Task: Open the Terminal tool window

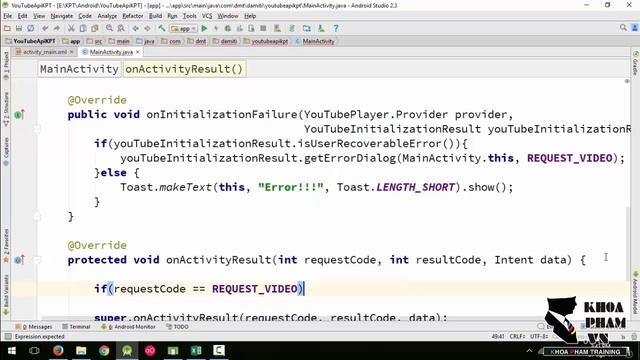Action: coord(76,327)
